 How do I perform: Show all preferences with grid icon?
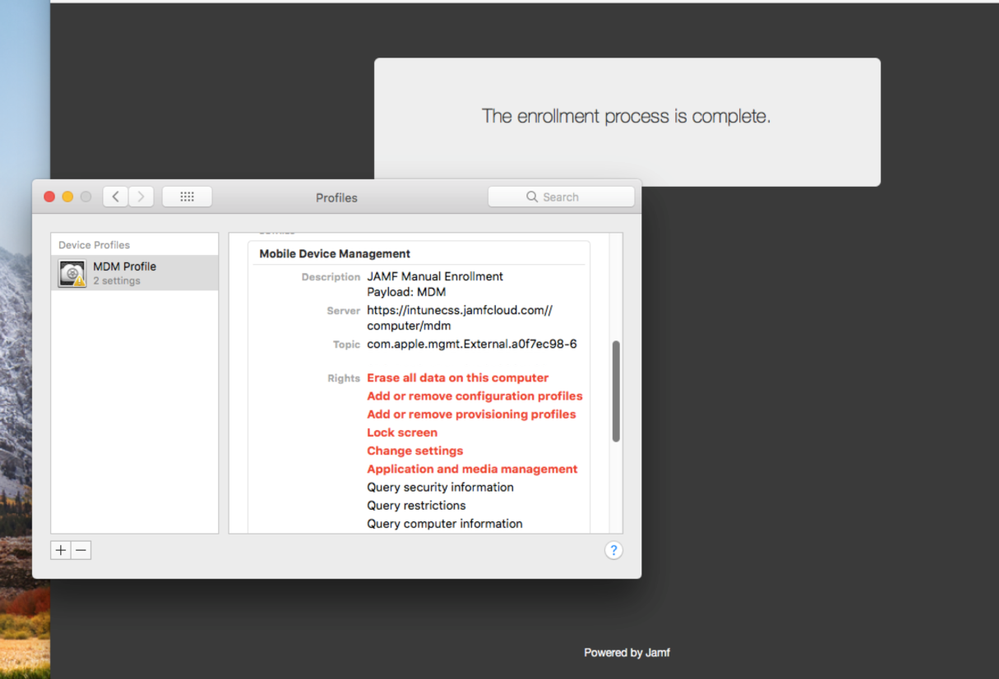pos(187,197)
